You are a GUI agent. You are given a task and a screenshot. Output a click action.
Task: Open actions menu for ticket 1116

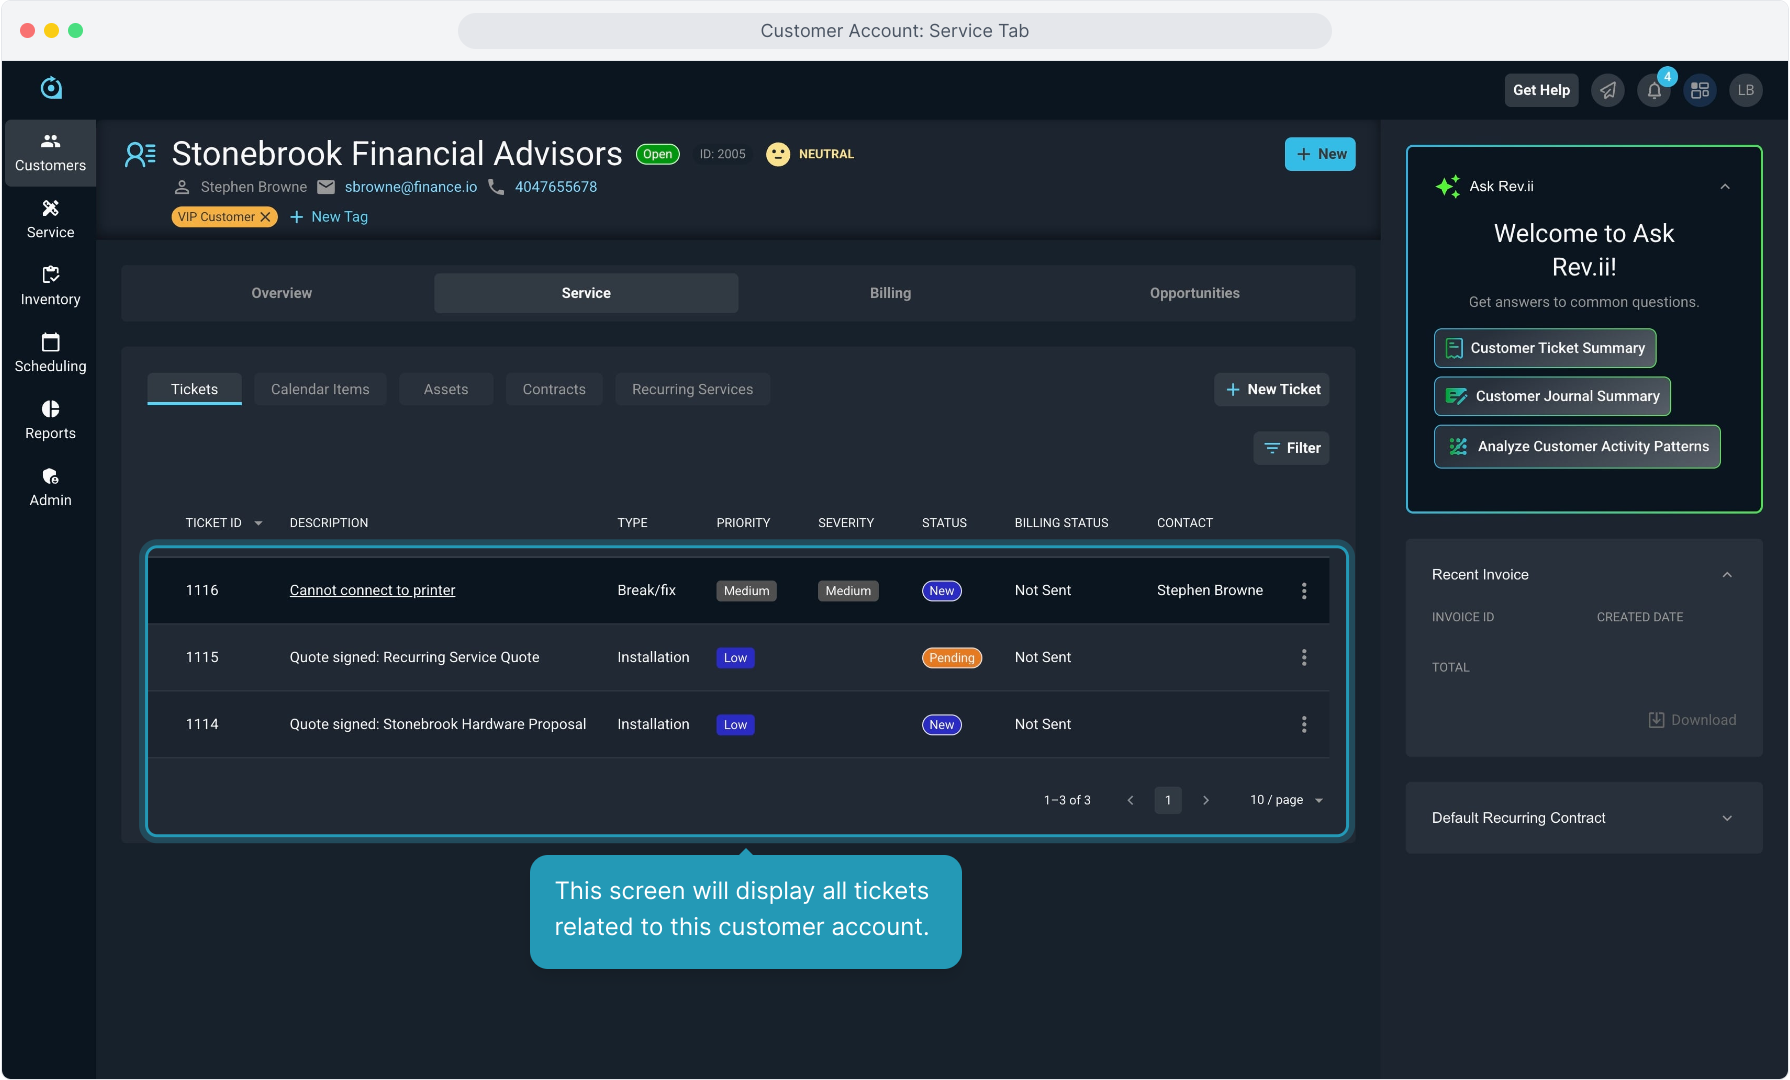pyautogui.click(x=1304, y=591)
